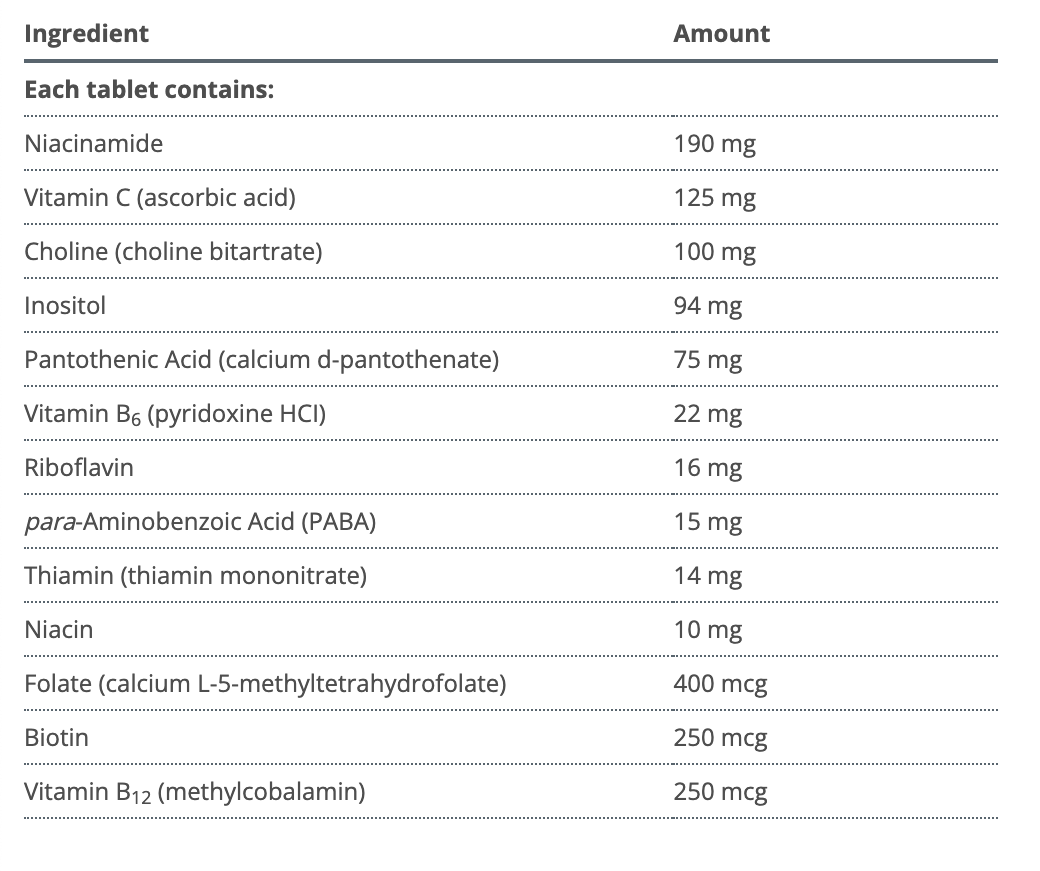The height and width of the screenshot is (871, 1040).
Task: Click the Niacin ingredient name
Action: (59, 629)
